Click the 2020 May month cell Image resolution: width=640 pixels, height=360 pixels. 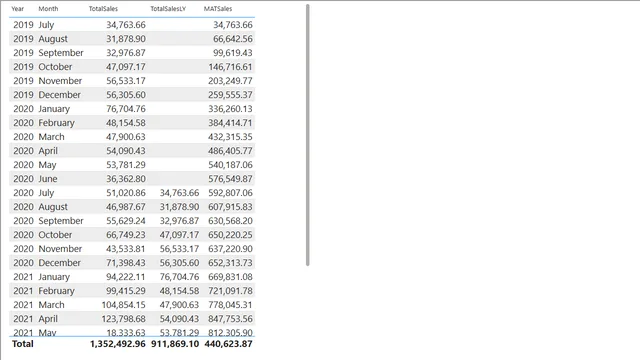tap(47, 165)
